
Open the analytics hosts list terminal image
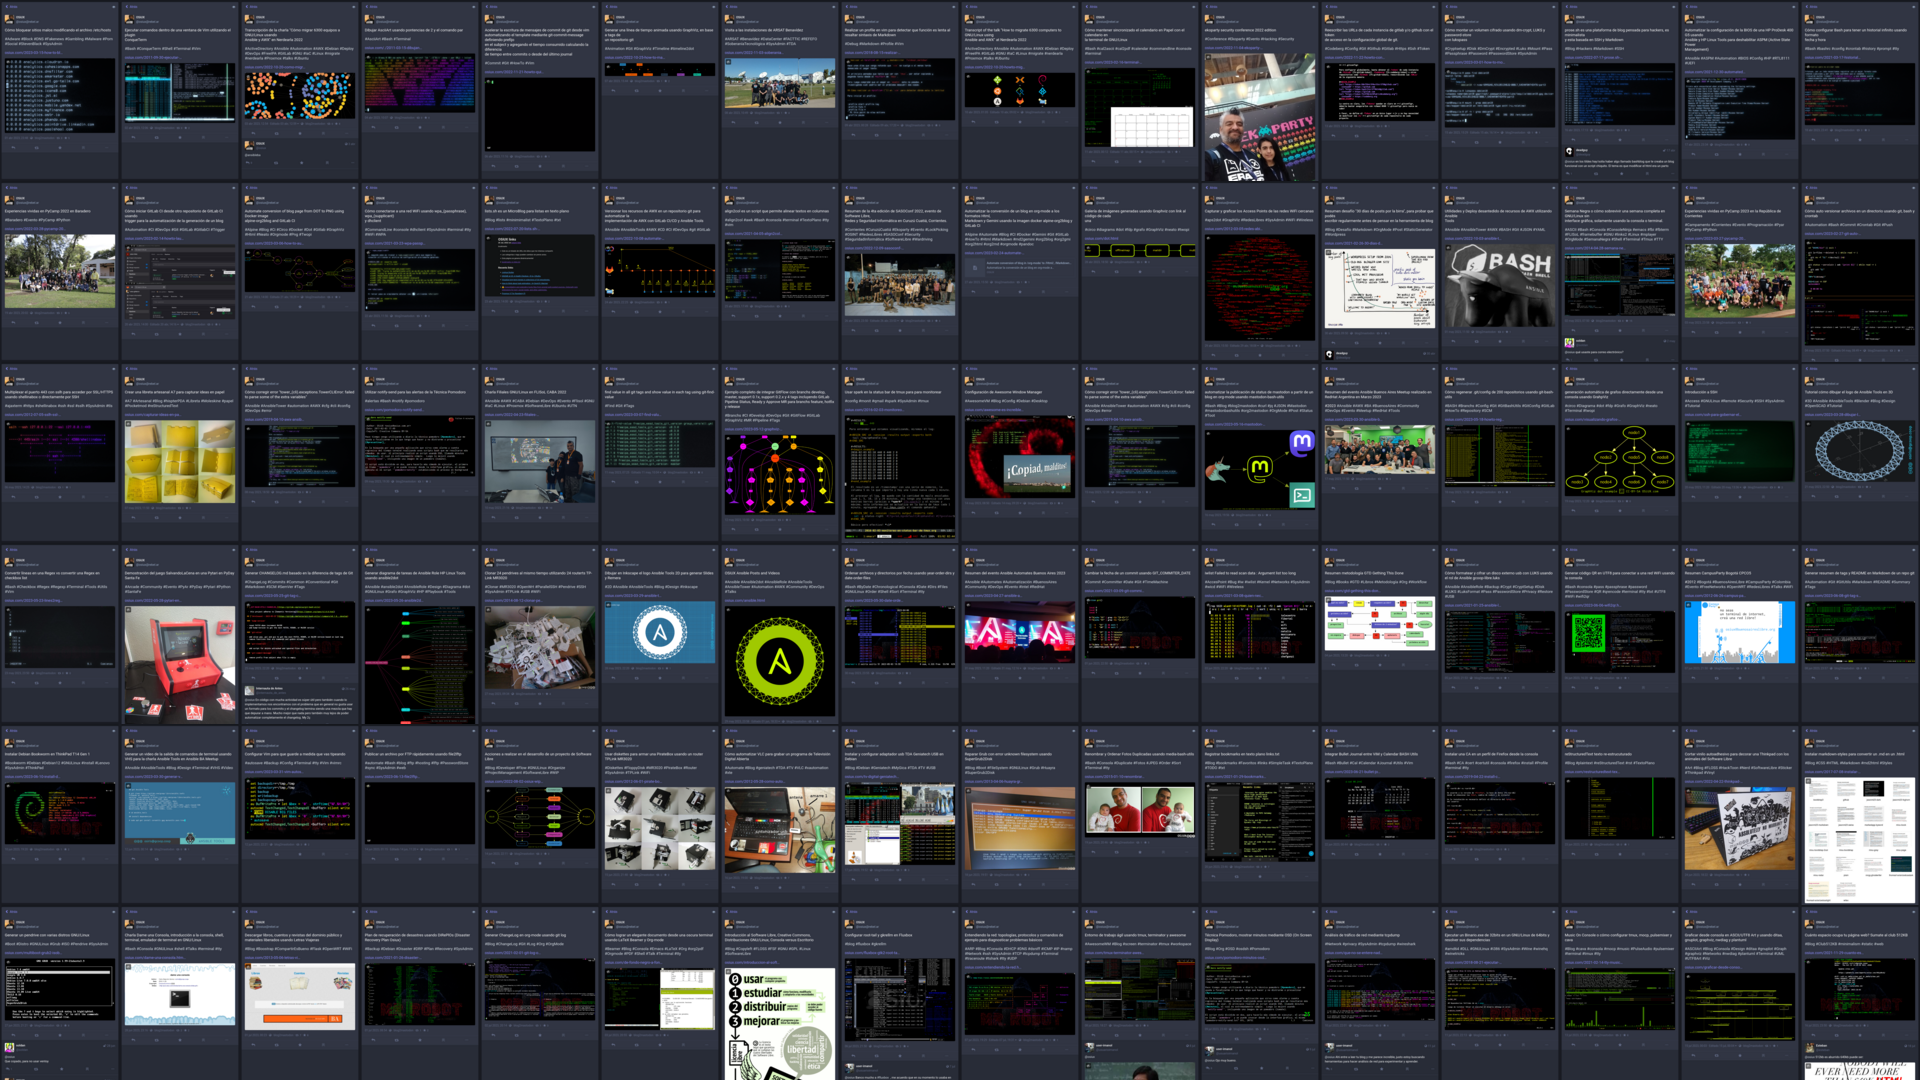click(60, 95)
